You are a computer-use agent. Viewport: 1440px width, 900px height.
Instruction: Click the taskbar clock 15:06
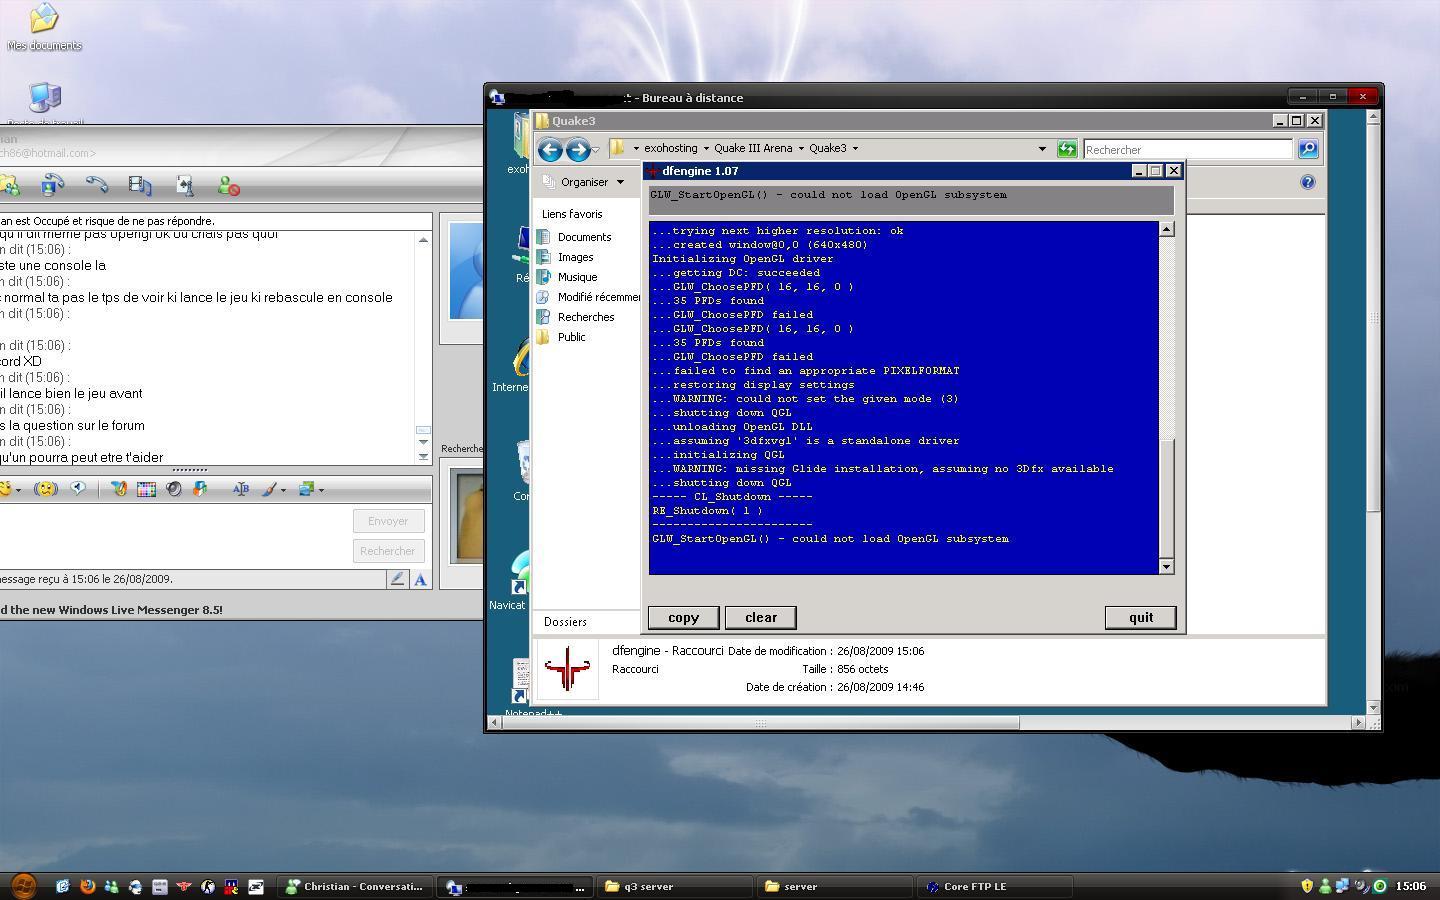click(1411, 886)
